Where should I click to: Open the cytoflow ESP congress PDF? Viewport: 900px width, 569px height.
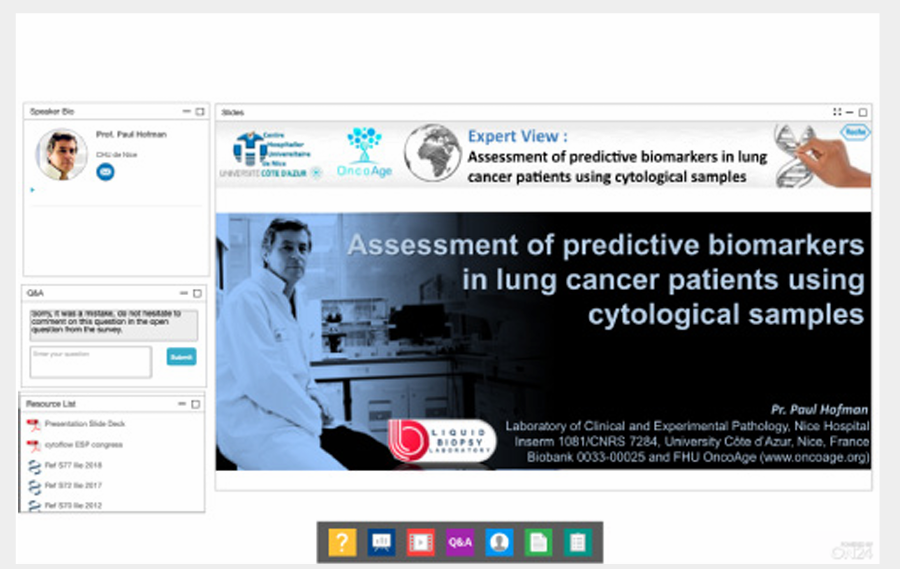(84, 444)
